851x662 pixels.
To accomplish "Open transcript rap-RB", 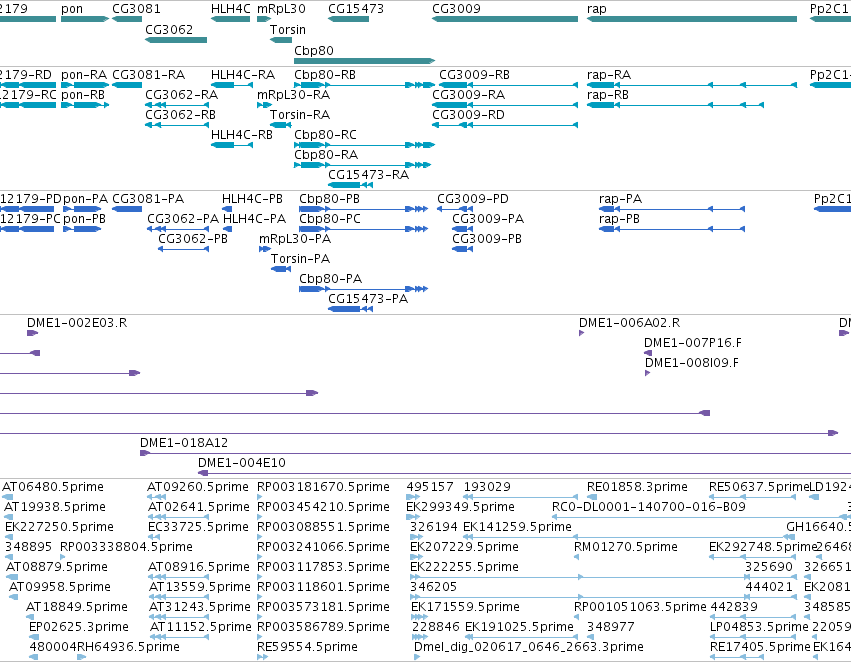I will coord(607,95).
